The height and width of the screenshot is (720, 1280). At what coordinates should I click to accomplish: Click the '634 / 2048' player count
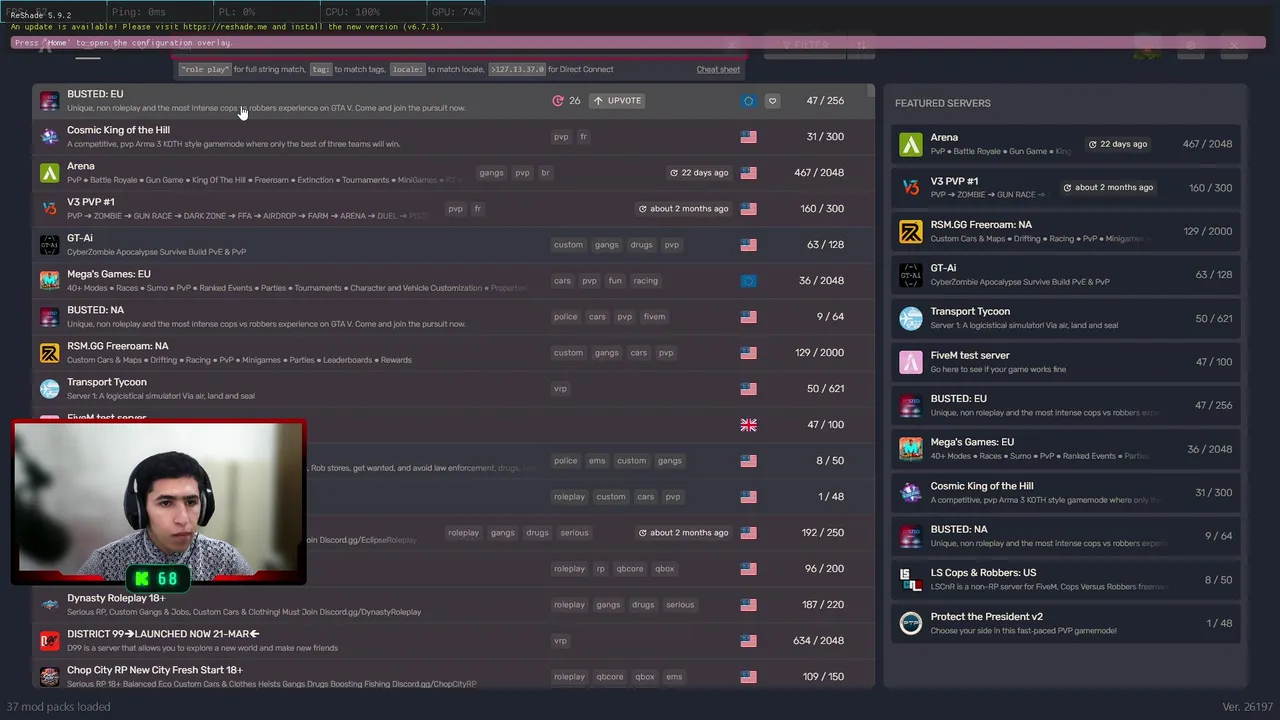pyautogui.click(x=818, y=641)
